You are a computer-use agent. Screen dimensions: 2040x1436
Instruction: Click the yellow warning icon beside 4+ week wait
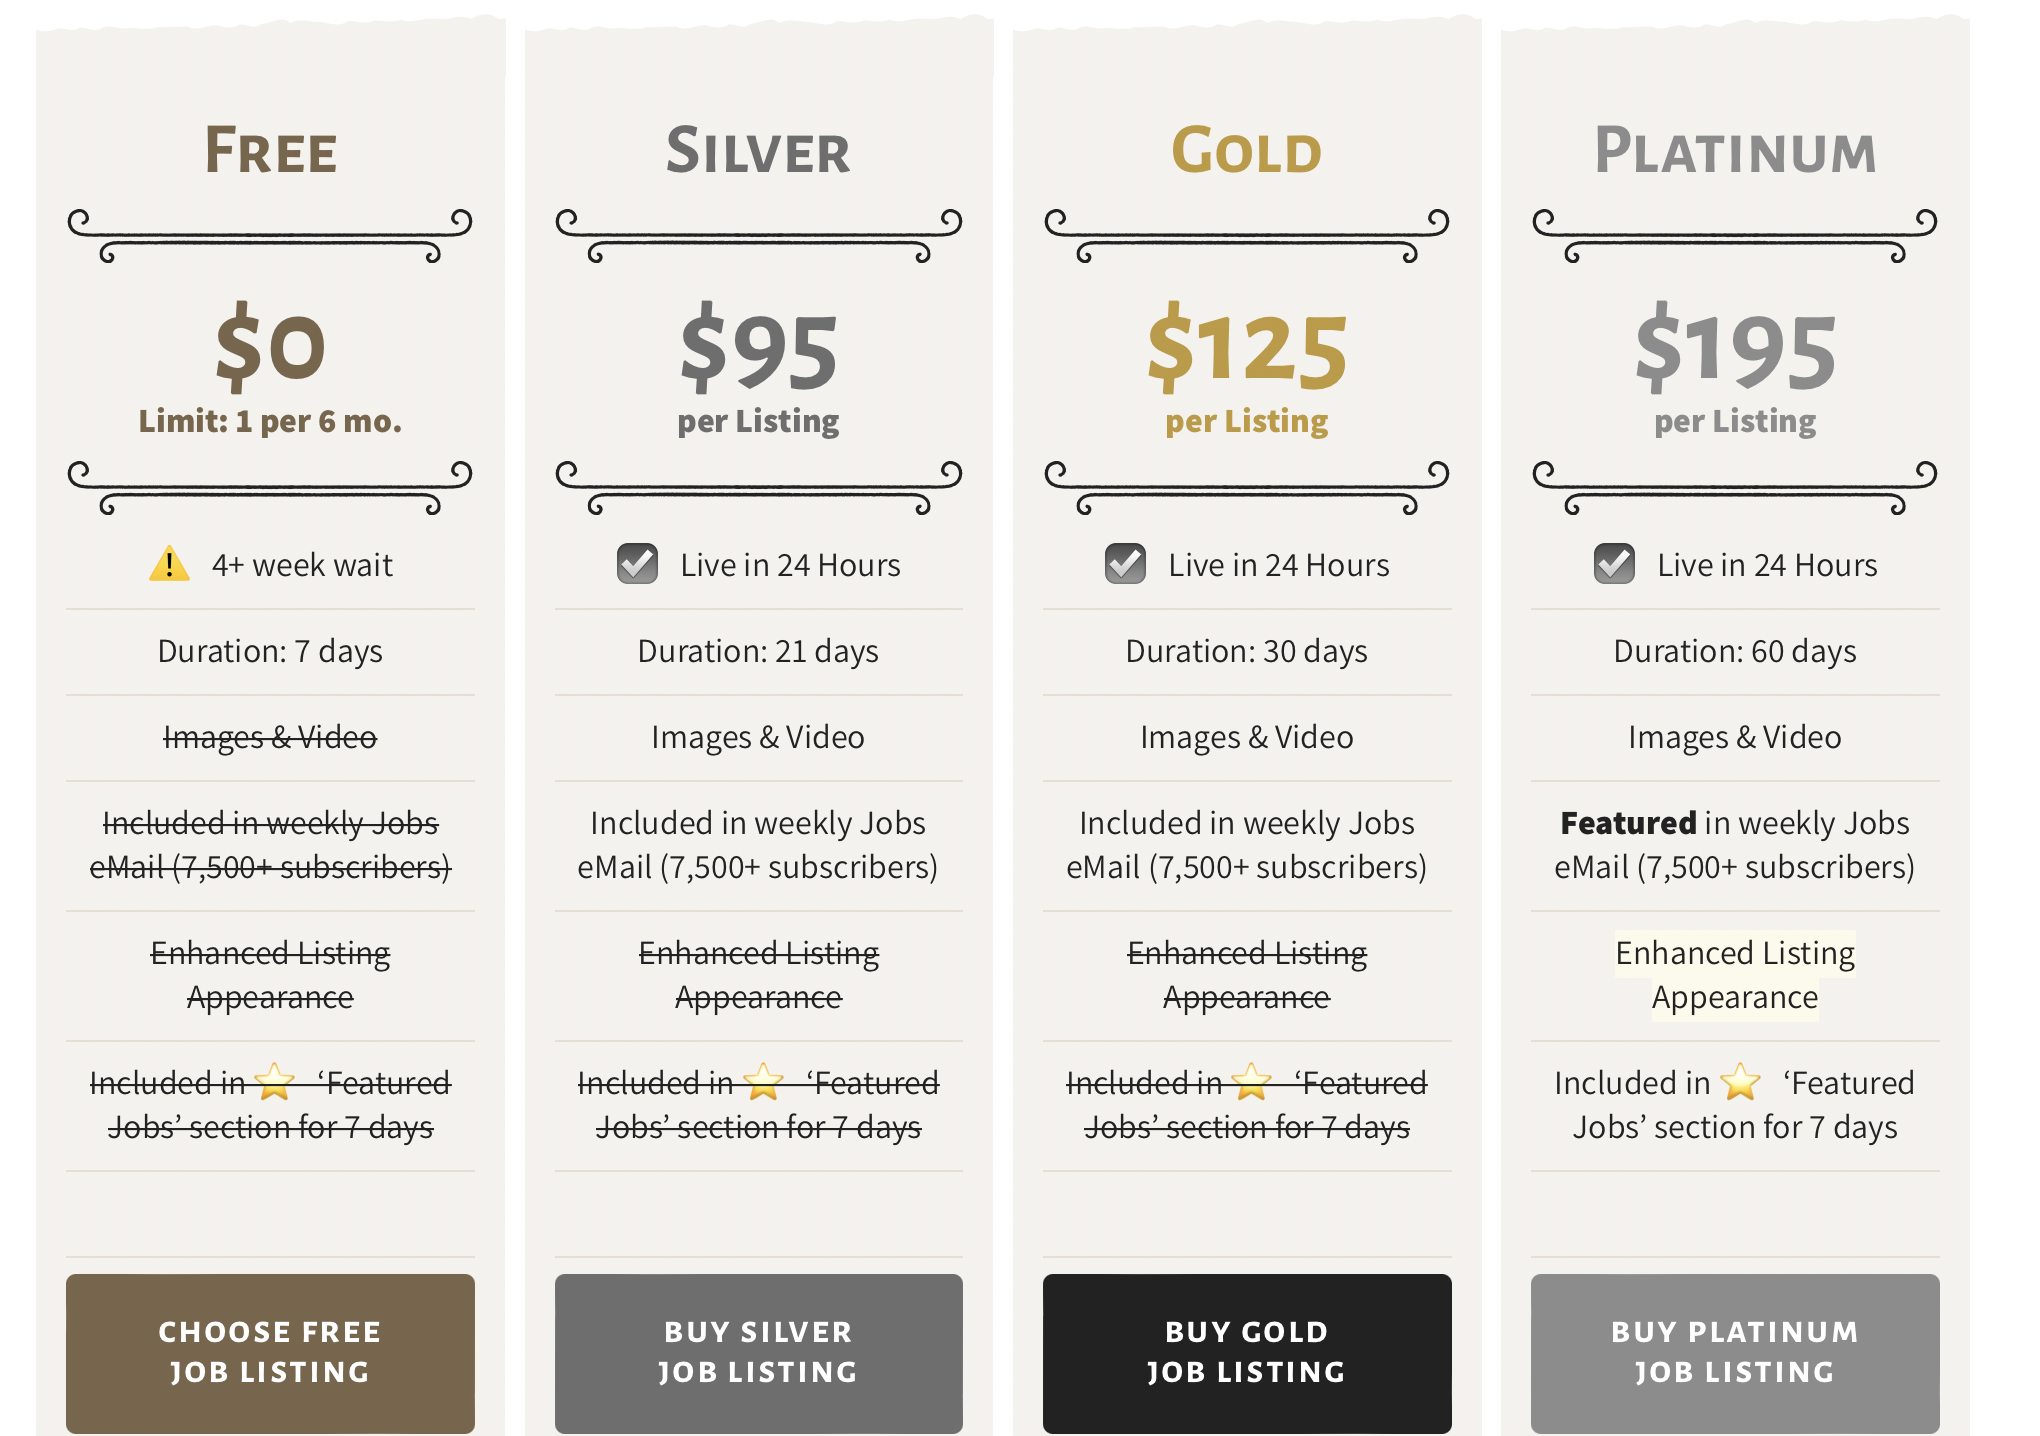pos(169,564)
